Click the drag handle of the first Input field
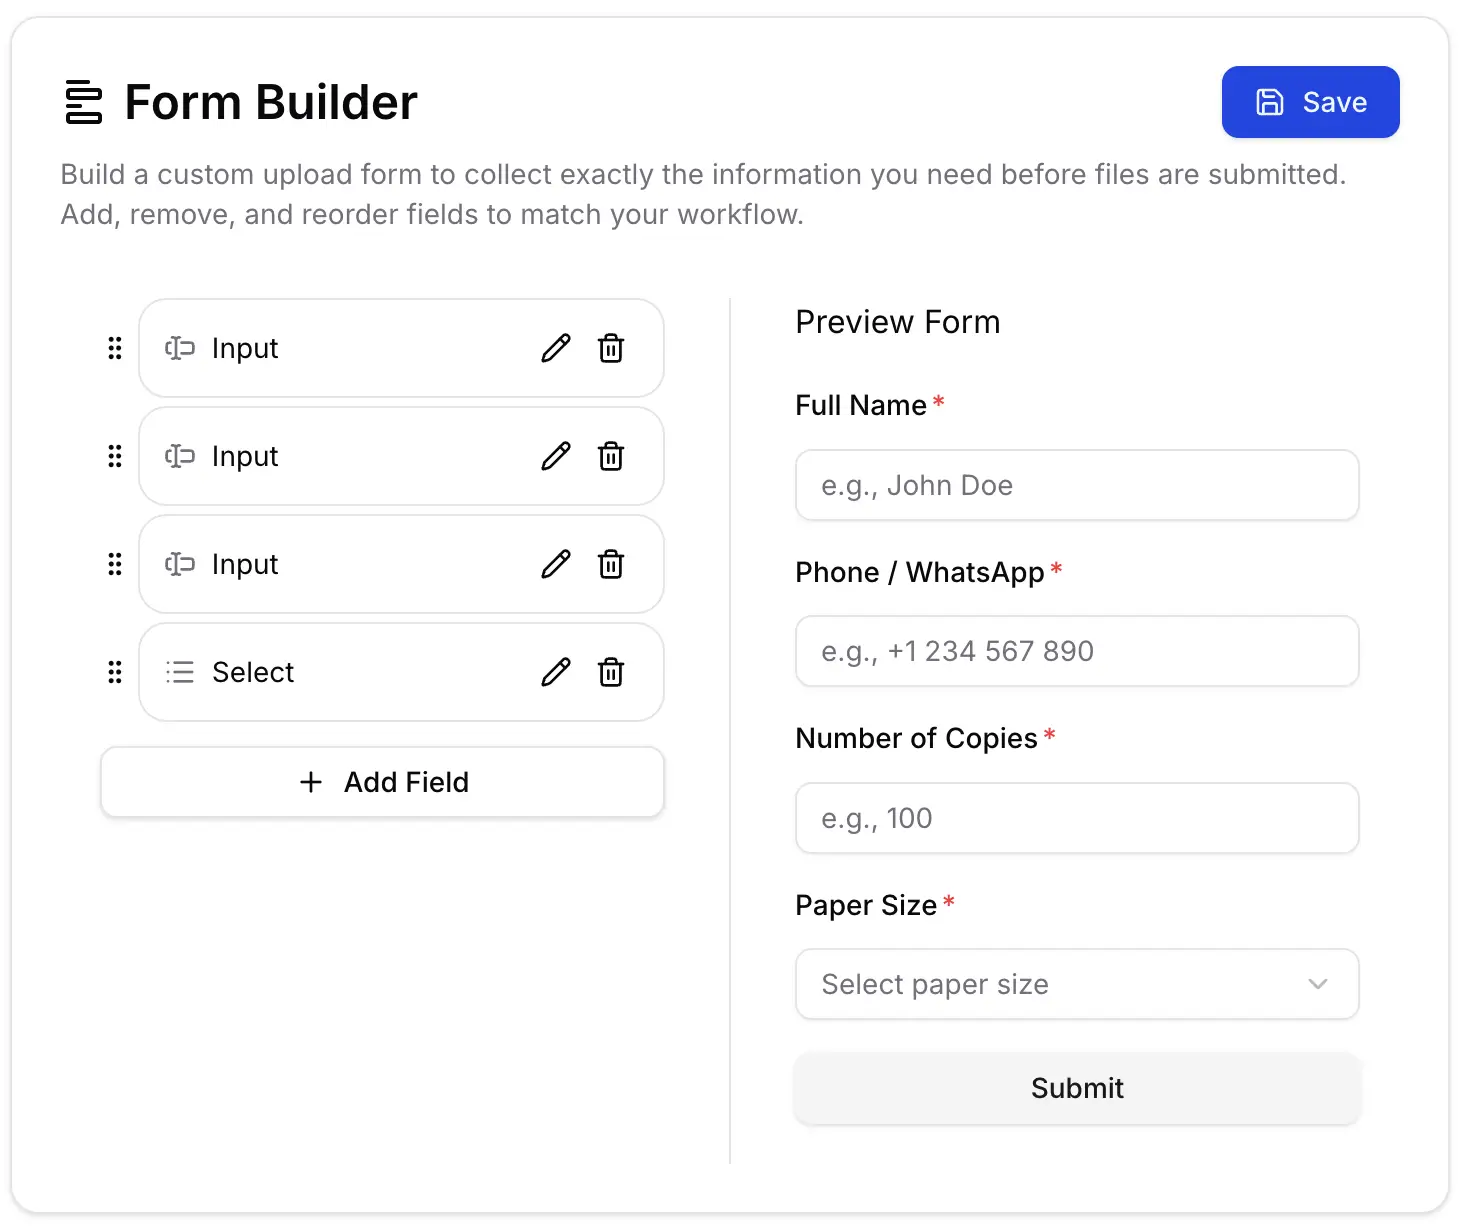Image resolution: width=1462 pixels, height=1226 pixels. (x=114, y=348)
